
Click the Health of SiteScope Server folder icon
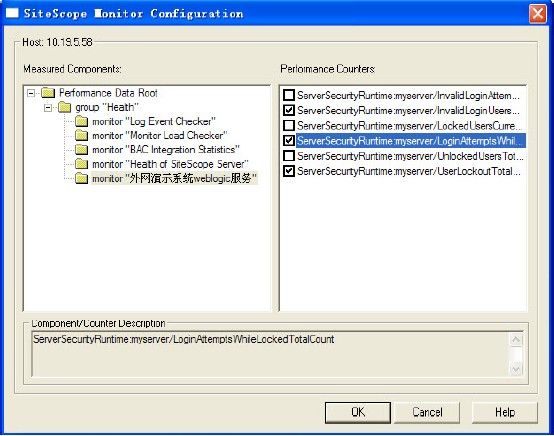click(81, 164)
